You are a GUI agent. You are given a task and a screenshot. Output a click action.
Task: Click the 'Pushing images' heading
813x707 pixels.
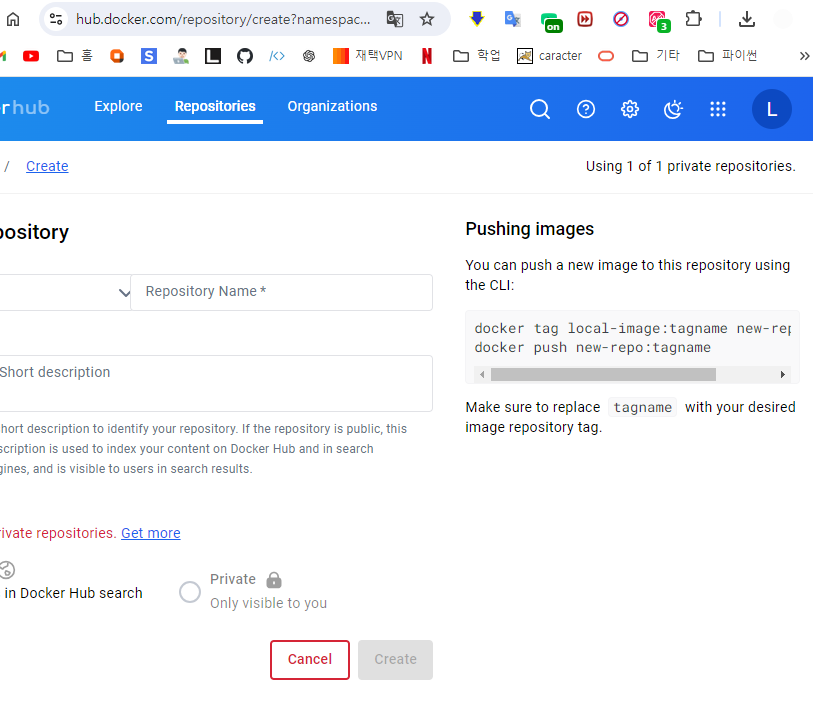click(x=529, y=229)
